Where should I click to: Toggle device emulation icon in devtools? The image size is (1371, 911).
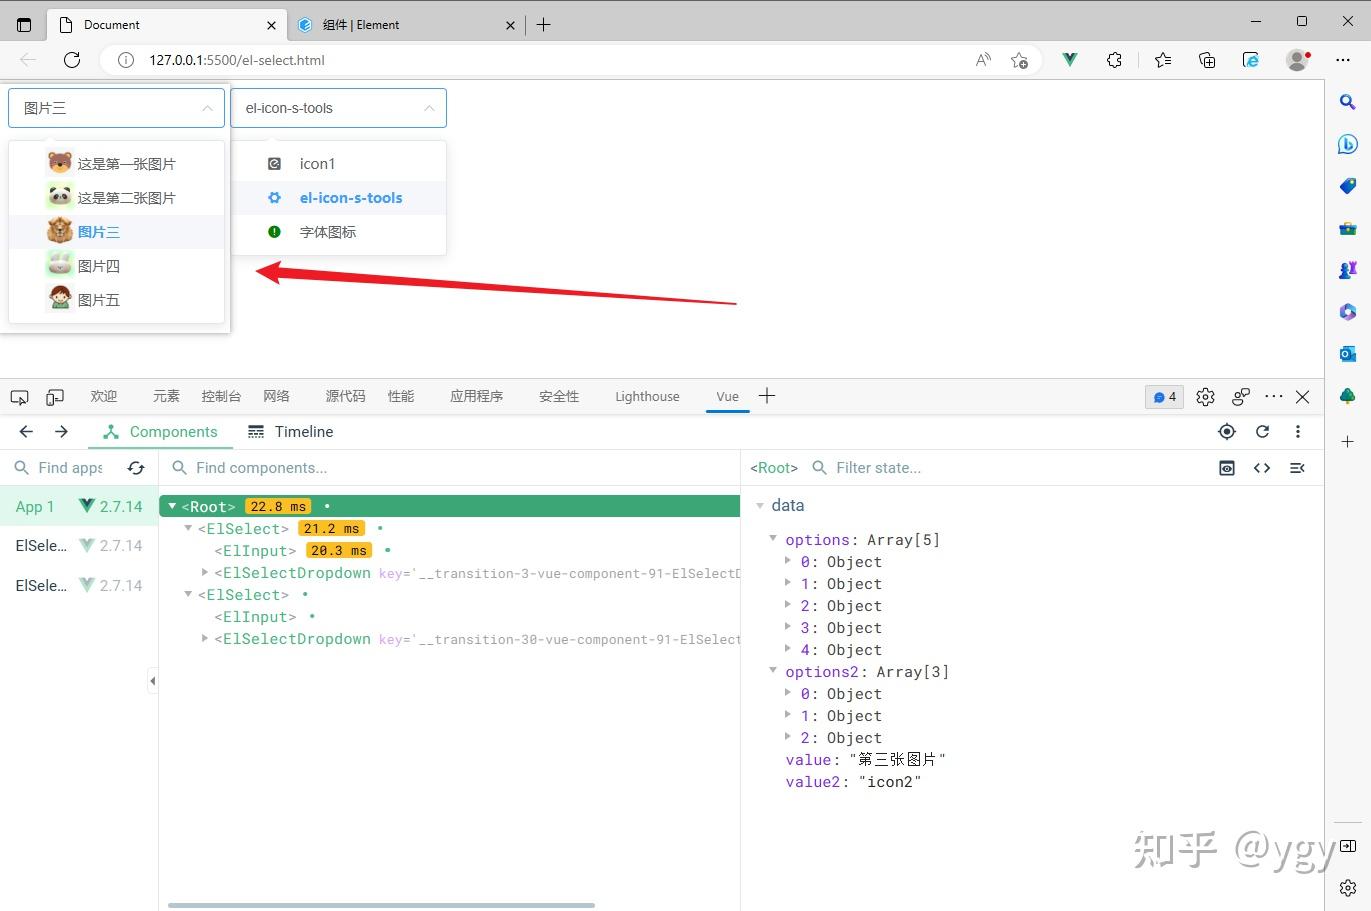(55, 397)
